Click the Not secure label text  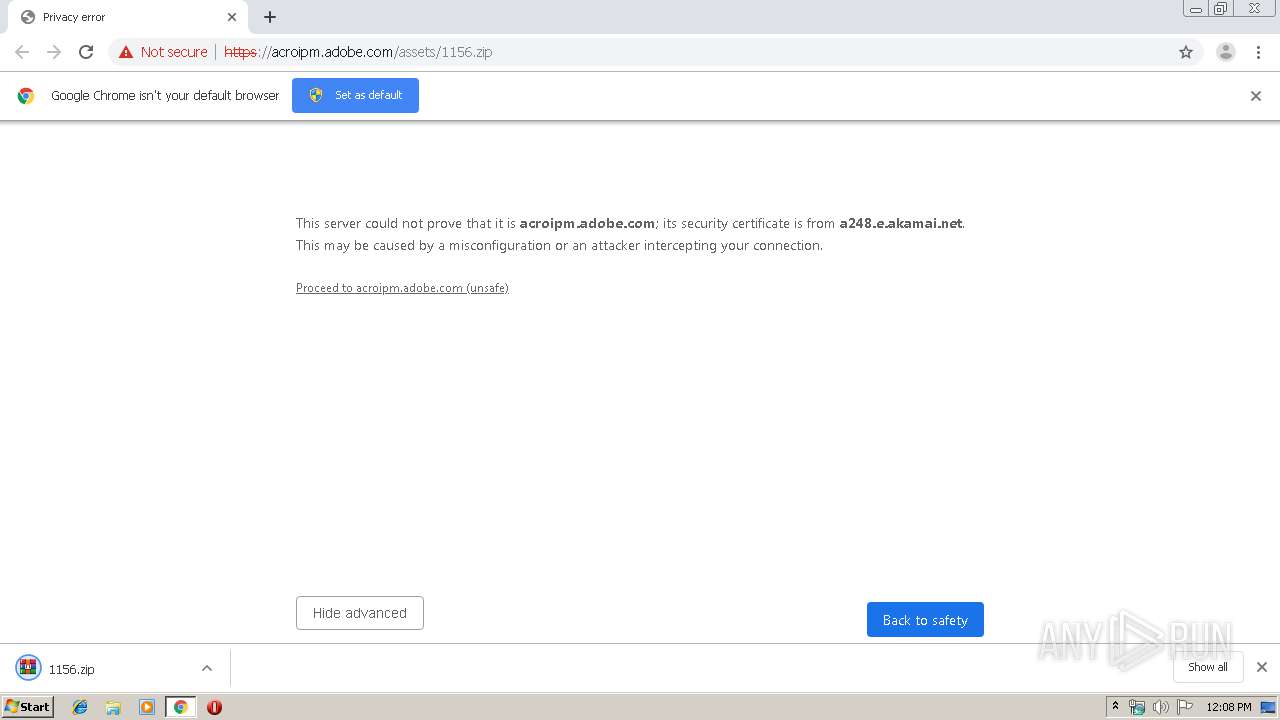174,52
